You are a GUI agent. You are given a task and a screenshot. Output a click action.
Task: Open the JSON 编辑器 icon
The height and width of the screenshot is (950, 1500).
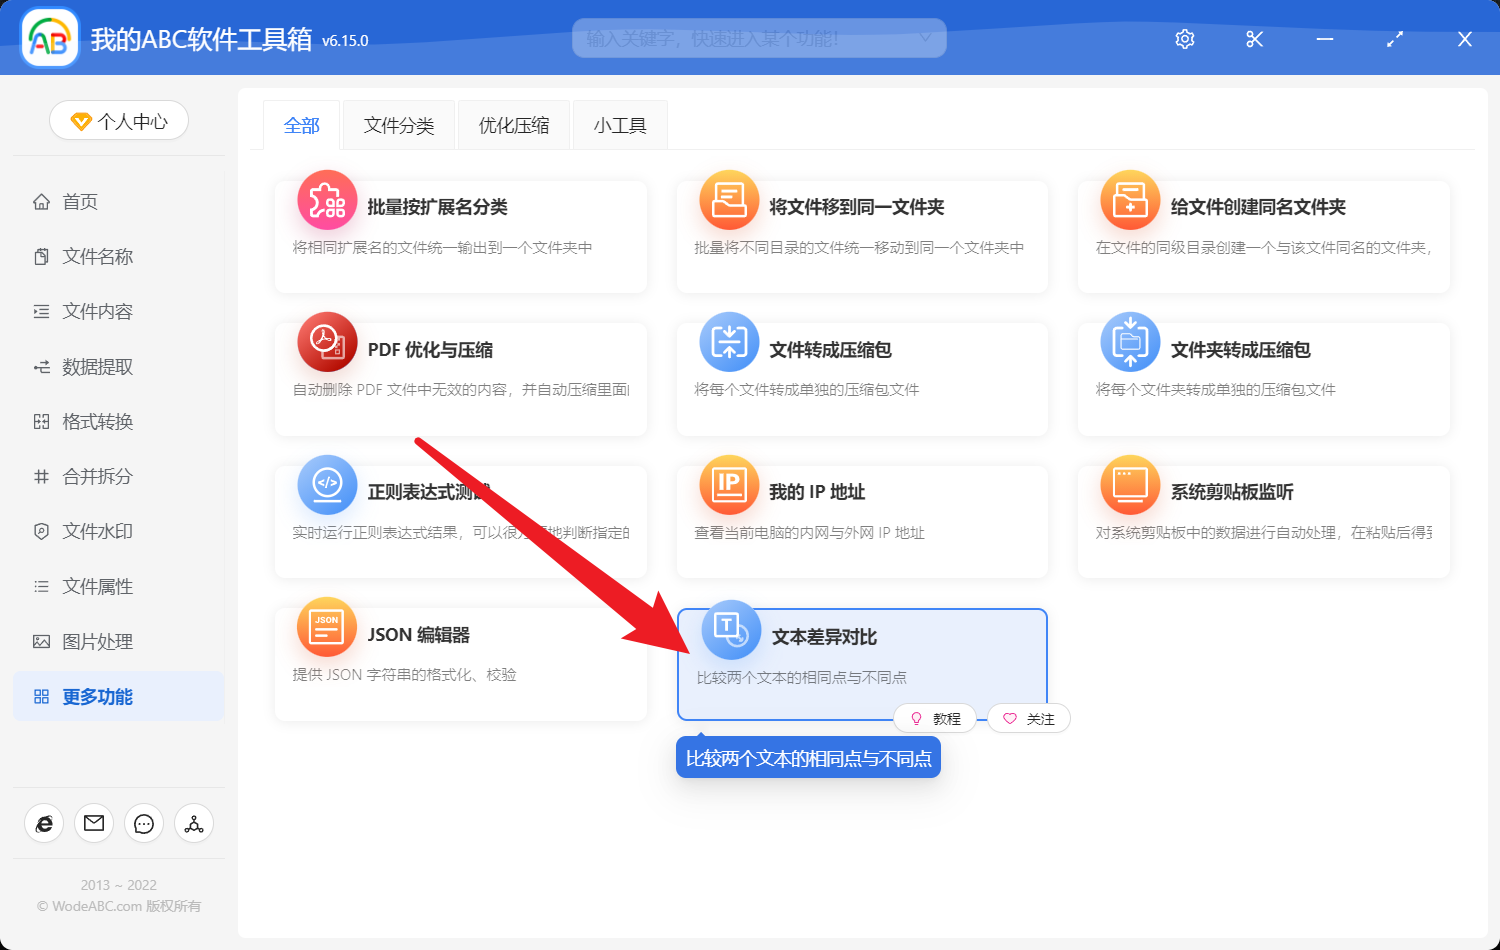(327, 627)
